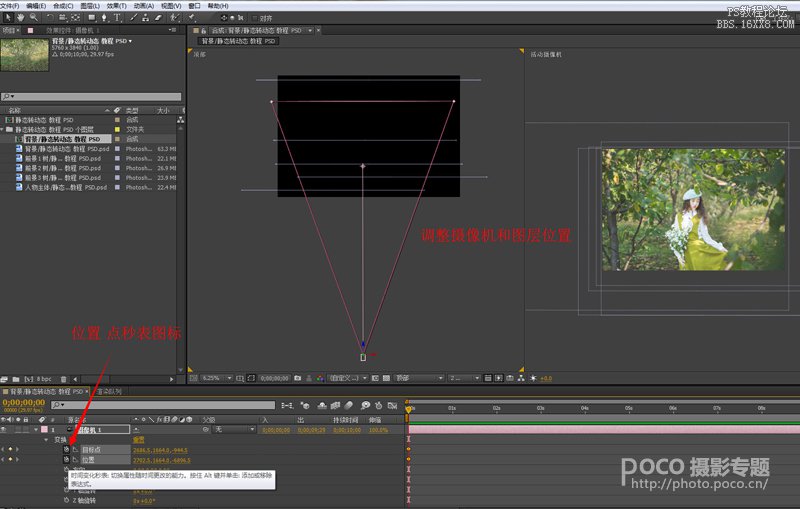The height and width of the screenshot is (509, 800).
Task: Select the Brush tool
Action: pos(134,17)
